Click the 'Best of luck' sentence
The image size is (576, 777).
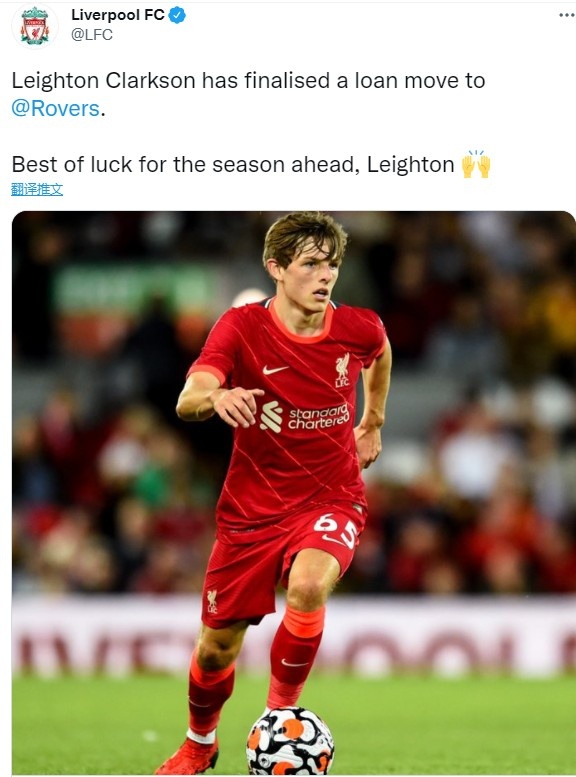233,165
